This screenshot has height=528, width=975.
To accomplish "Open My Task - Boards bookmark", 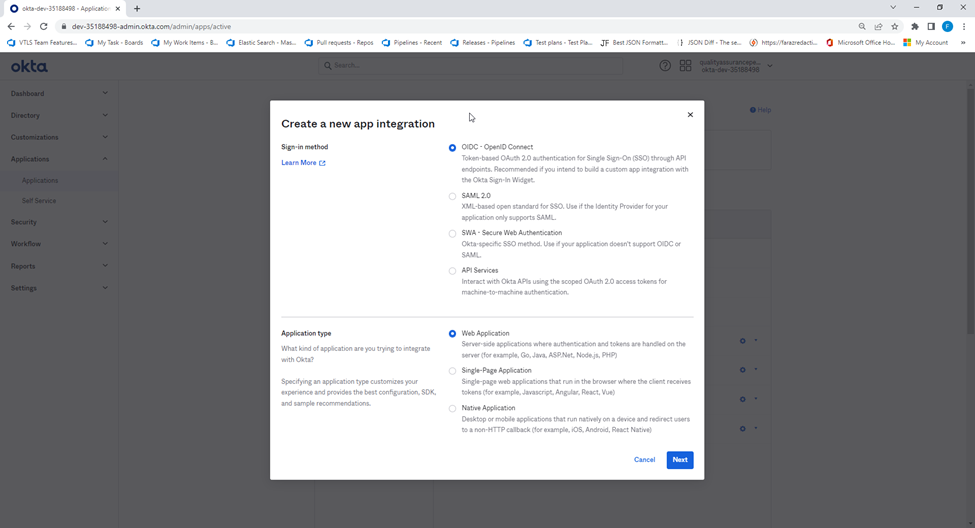I will 114,43.
